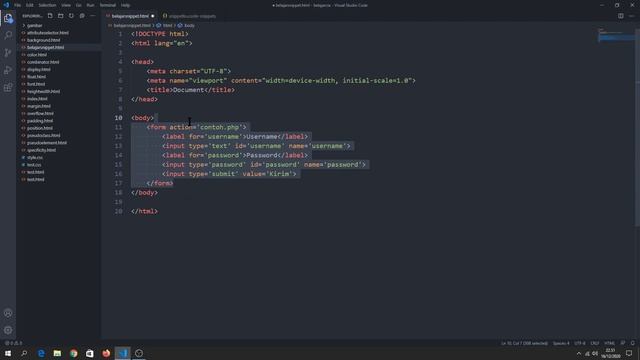Open index.html in Explorer
640x360 pixels.
37,99
